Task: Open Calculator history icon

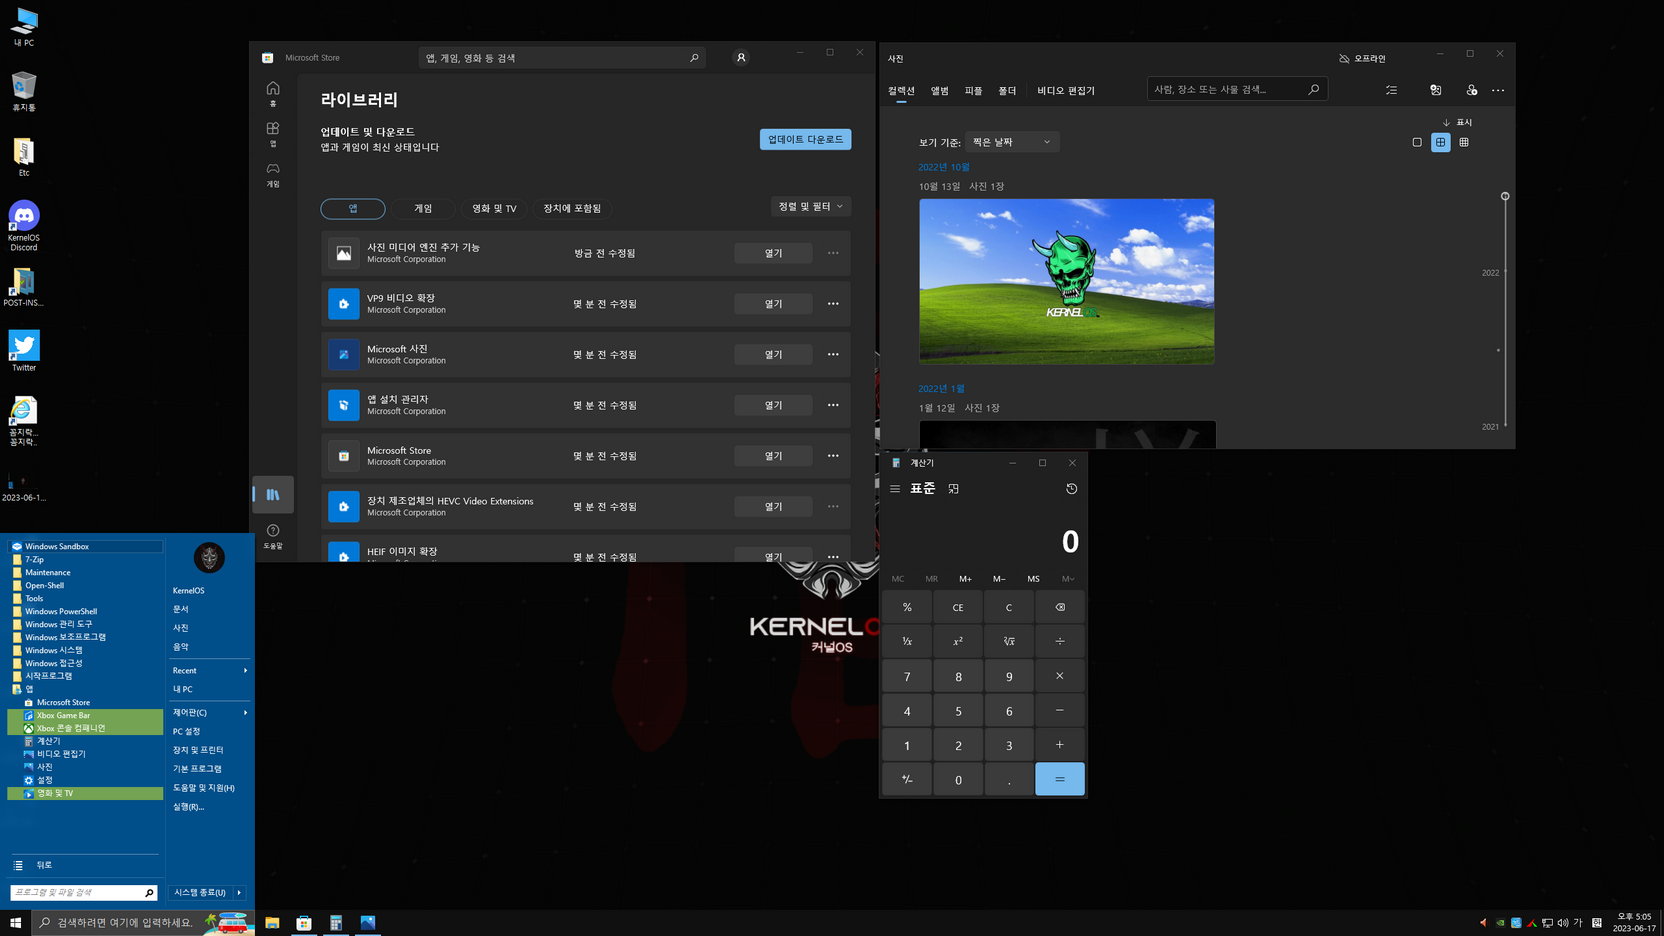Action: 1071,489
